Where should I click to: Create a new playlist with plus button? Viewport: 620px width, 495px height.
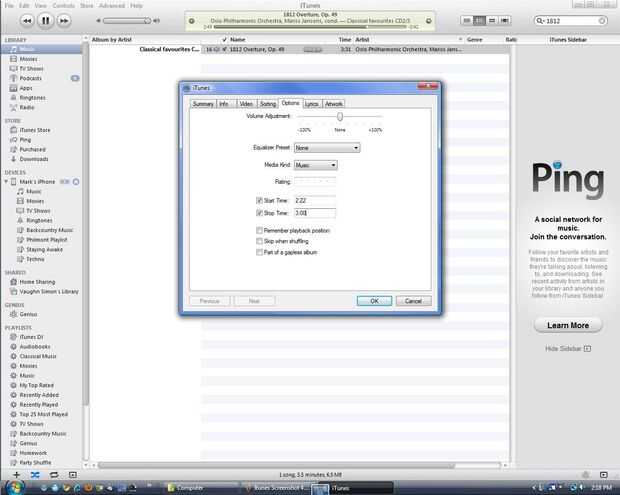(16, 474)
